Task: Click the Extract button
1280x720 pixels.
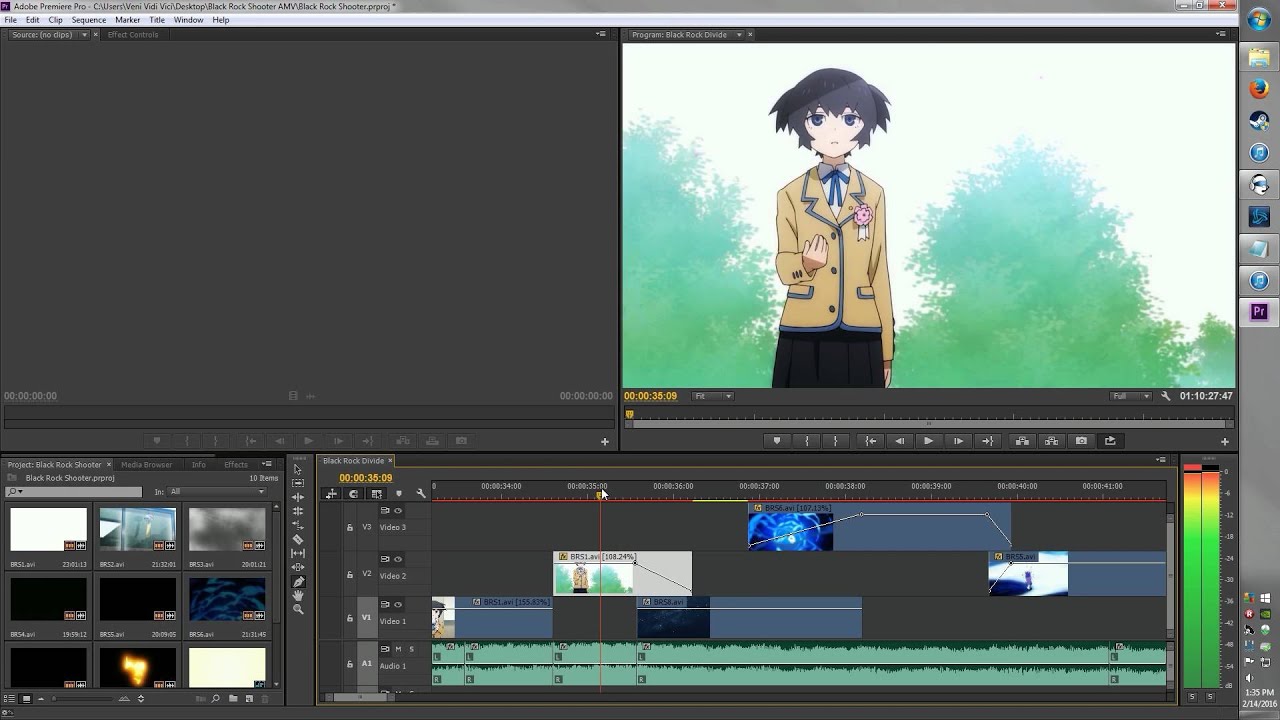Action: pos(1051,441)
